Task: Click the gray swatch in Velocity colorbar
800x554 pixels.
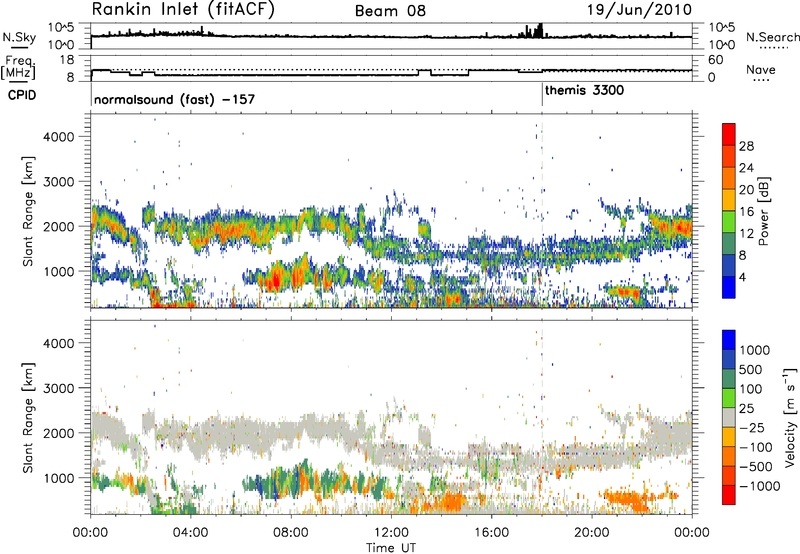Action: (729, 418)
